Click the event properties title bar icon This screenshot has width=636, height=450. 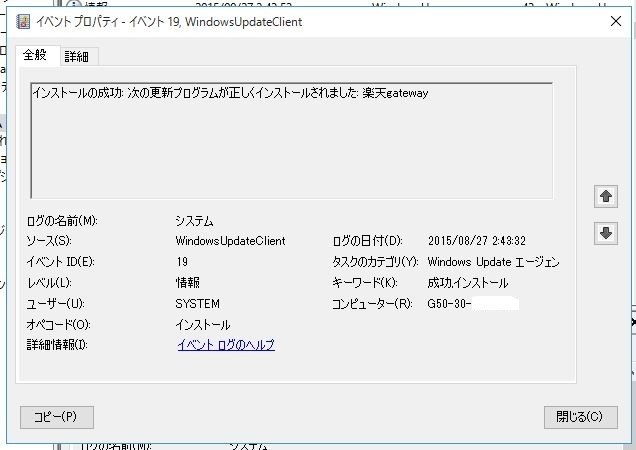coord(23,22)
